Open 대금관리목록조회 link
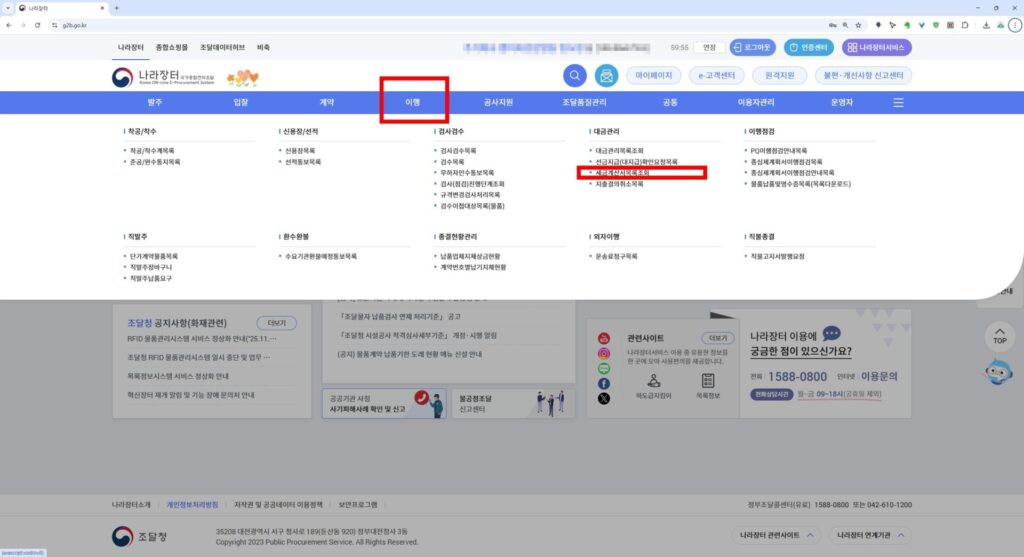The height and width of the screenshot is (557, 1024). pos(619,151)
